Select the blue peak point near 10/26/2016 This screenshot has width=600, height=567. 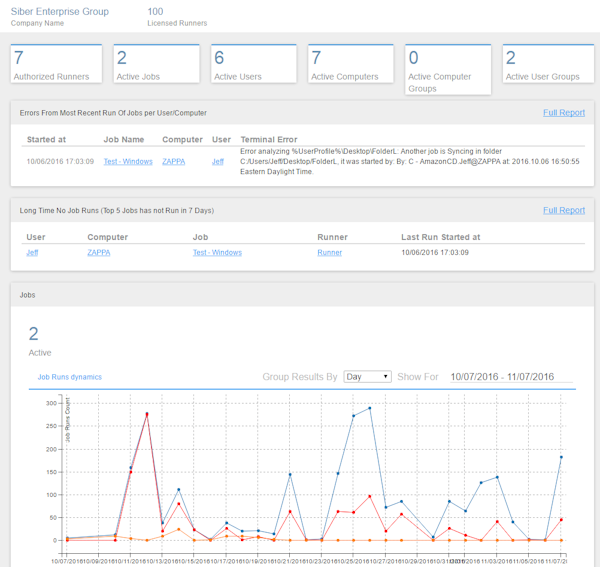(x=370, y=408)
